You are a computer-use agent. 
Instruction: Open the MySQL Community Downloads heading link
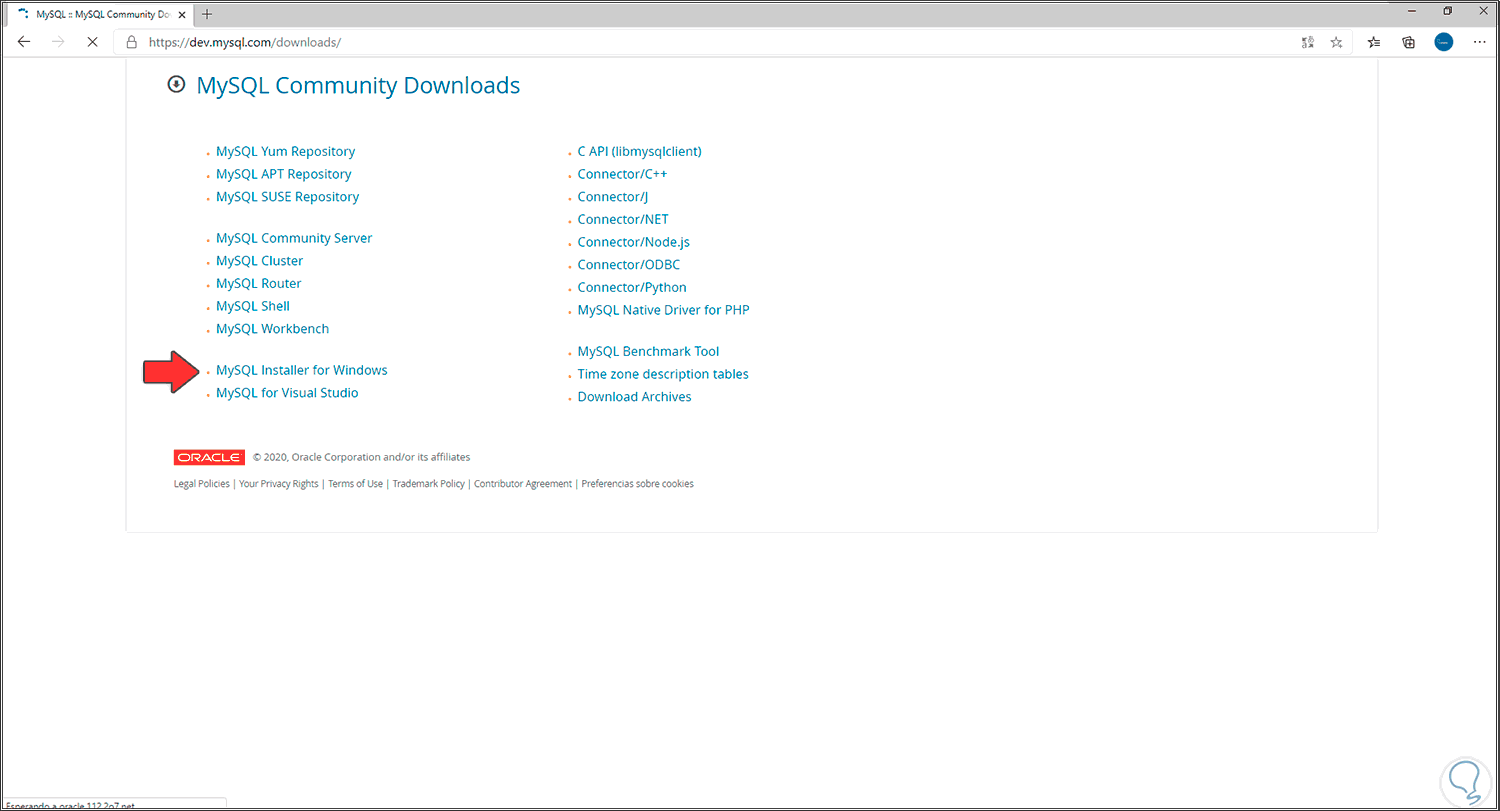(358, 85)
